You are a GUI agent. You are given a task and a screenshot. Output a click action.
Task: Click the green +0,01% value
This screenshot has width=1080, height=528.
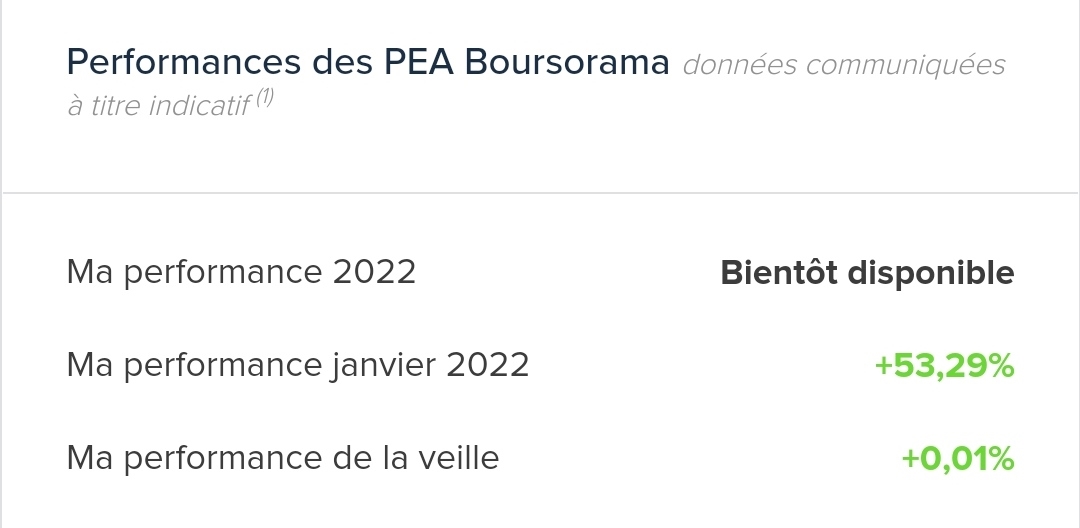click(x=958, y=459)
